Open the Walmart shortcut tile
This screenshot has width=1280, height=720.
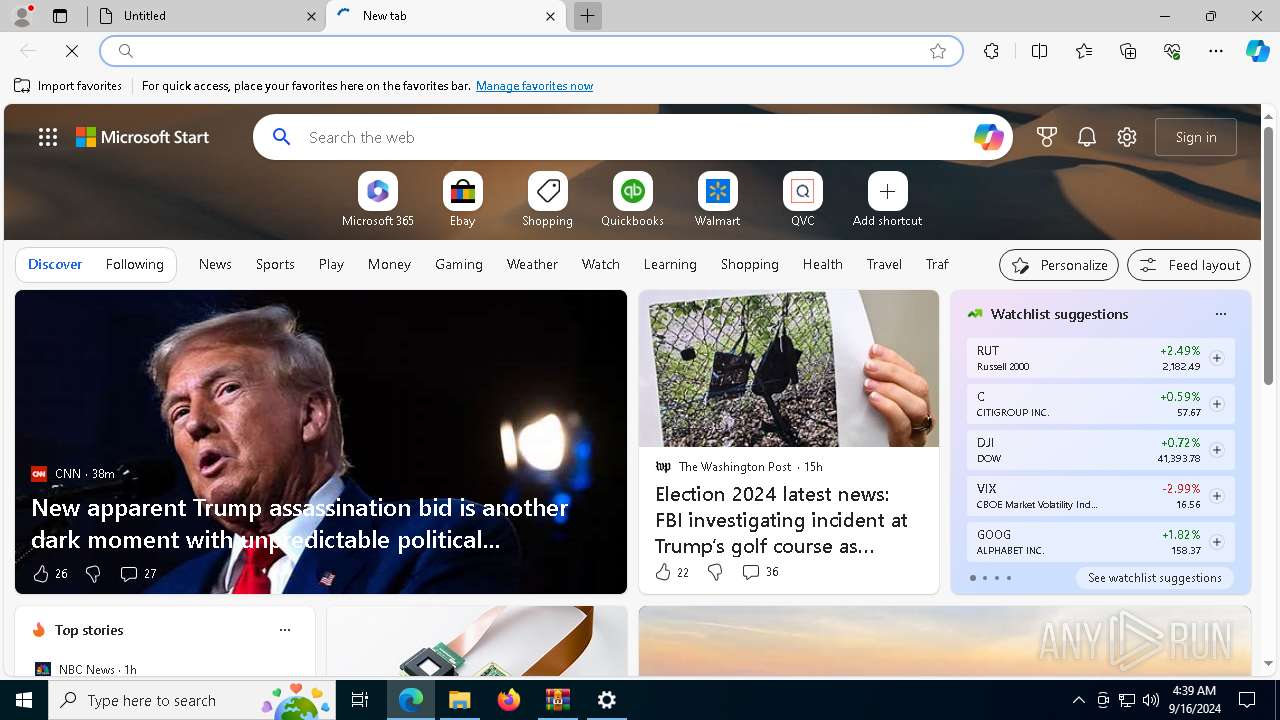click(717, 200)
